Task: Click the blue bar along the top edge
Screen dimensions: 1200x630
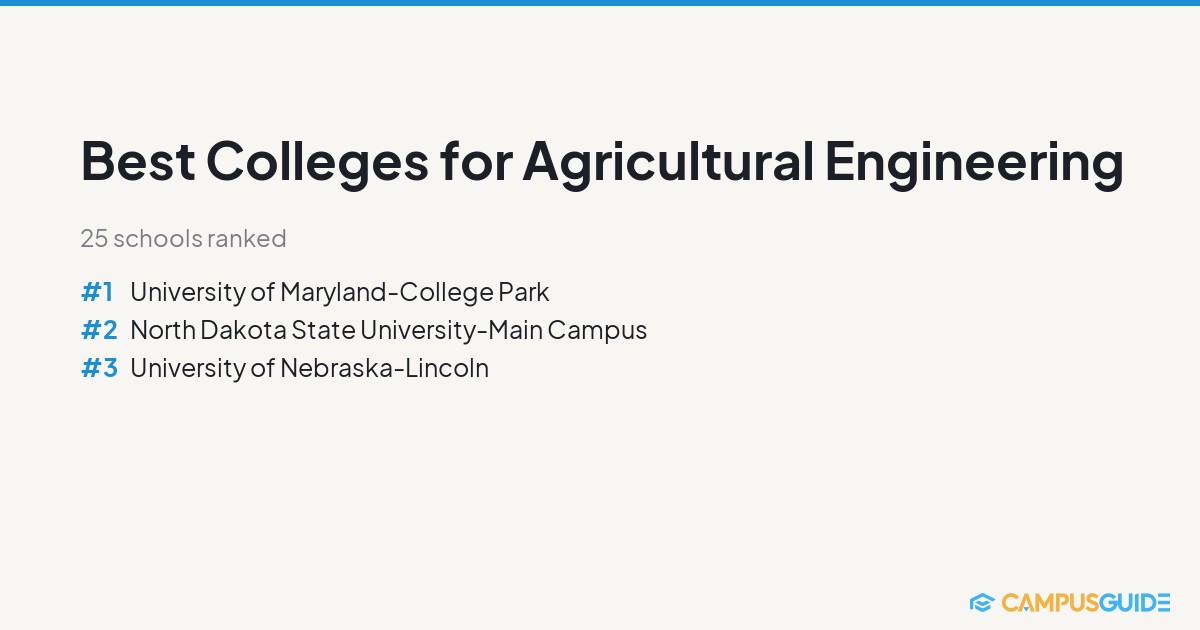Action: (x=600, y=3)
